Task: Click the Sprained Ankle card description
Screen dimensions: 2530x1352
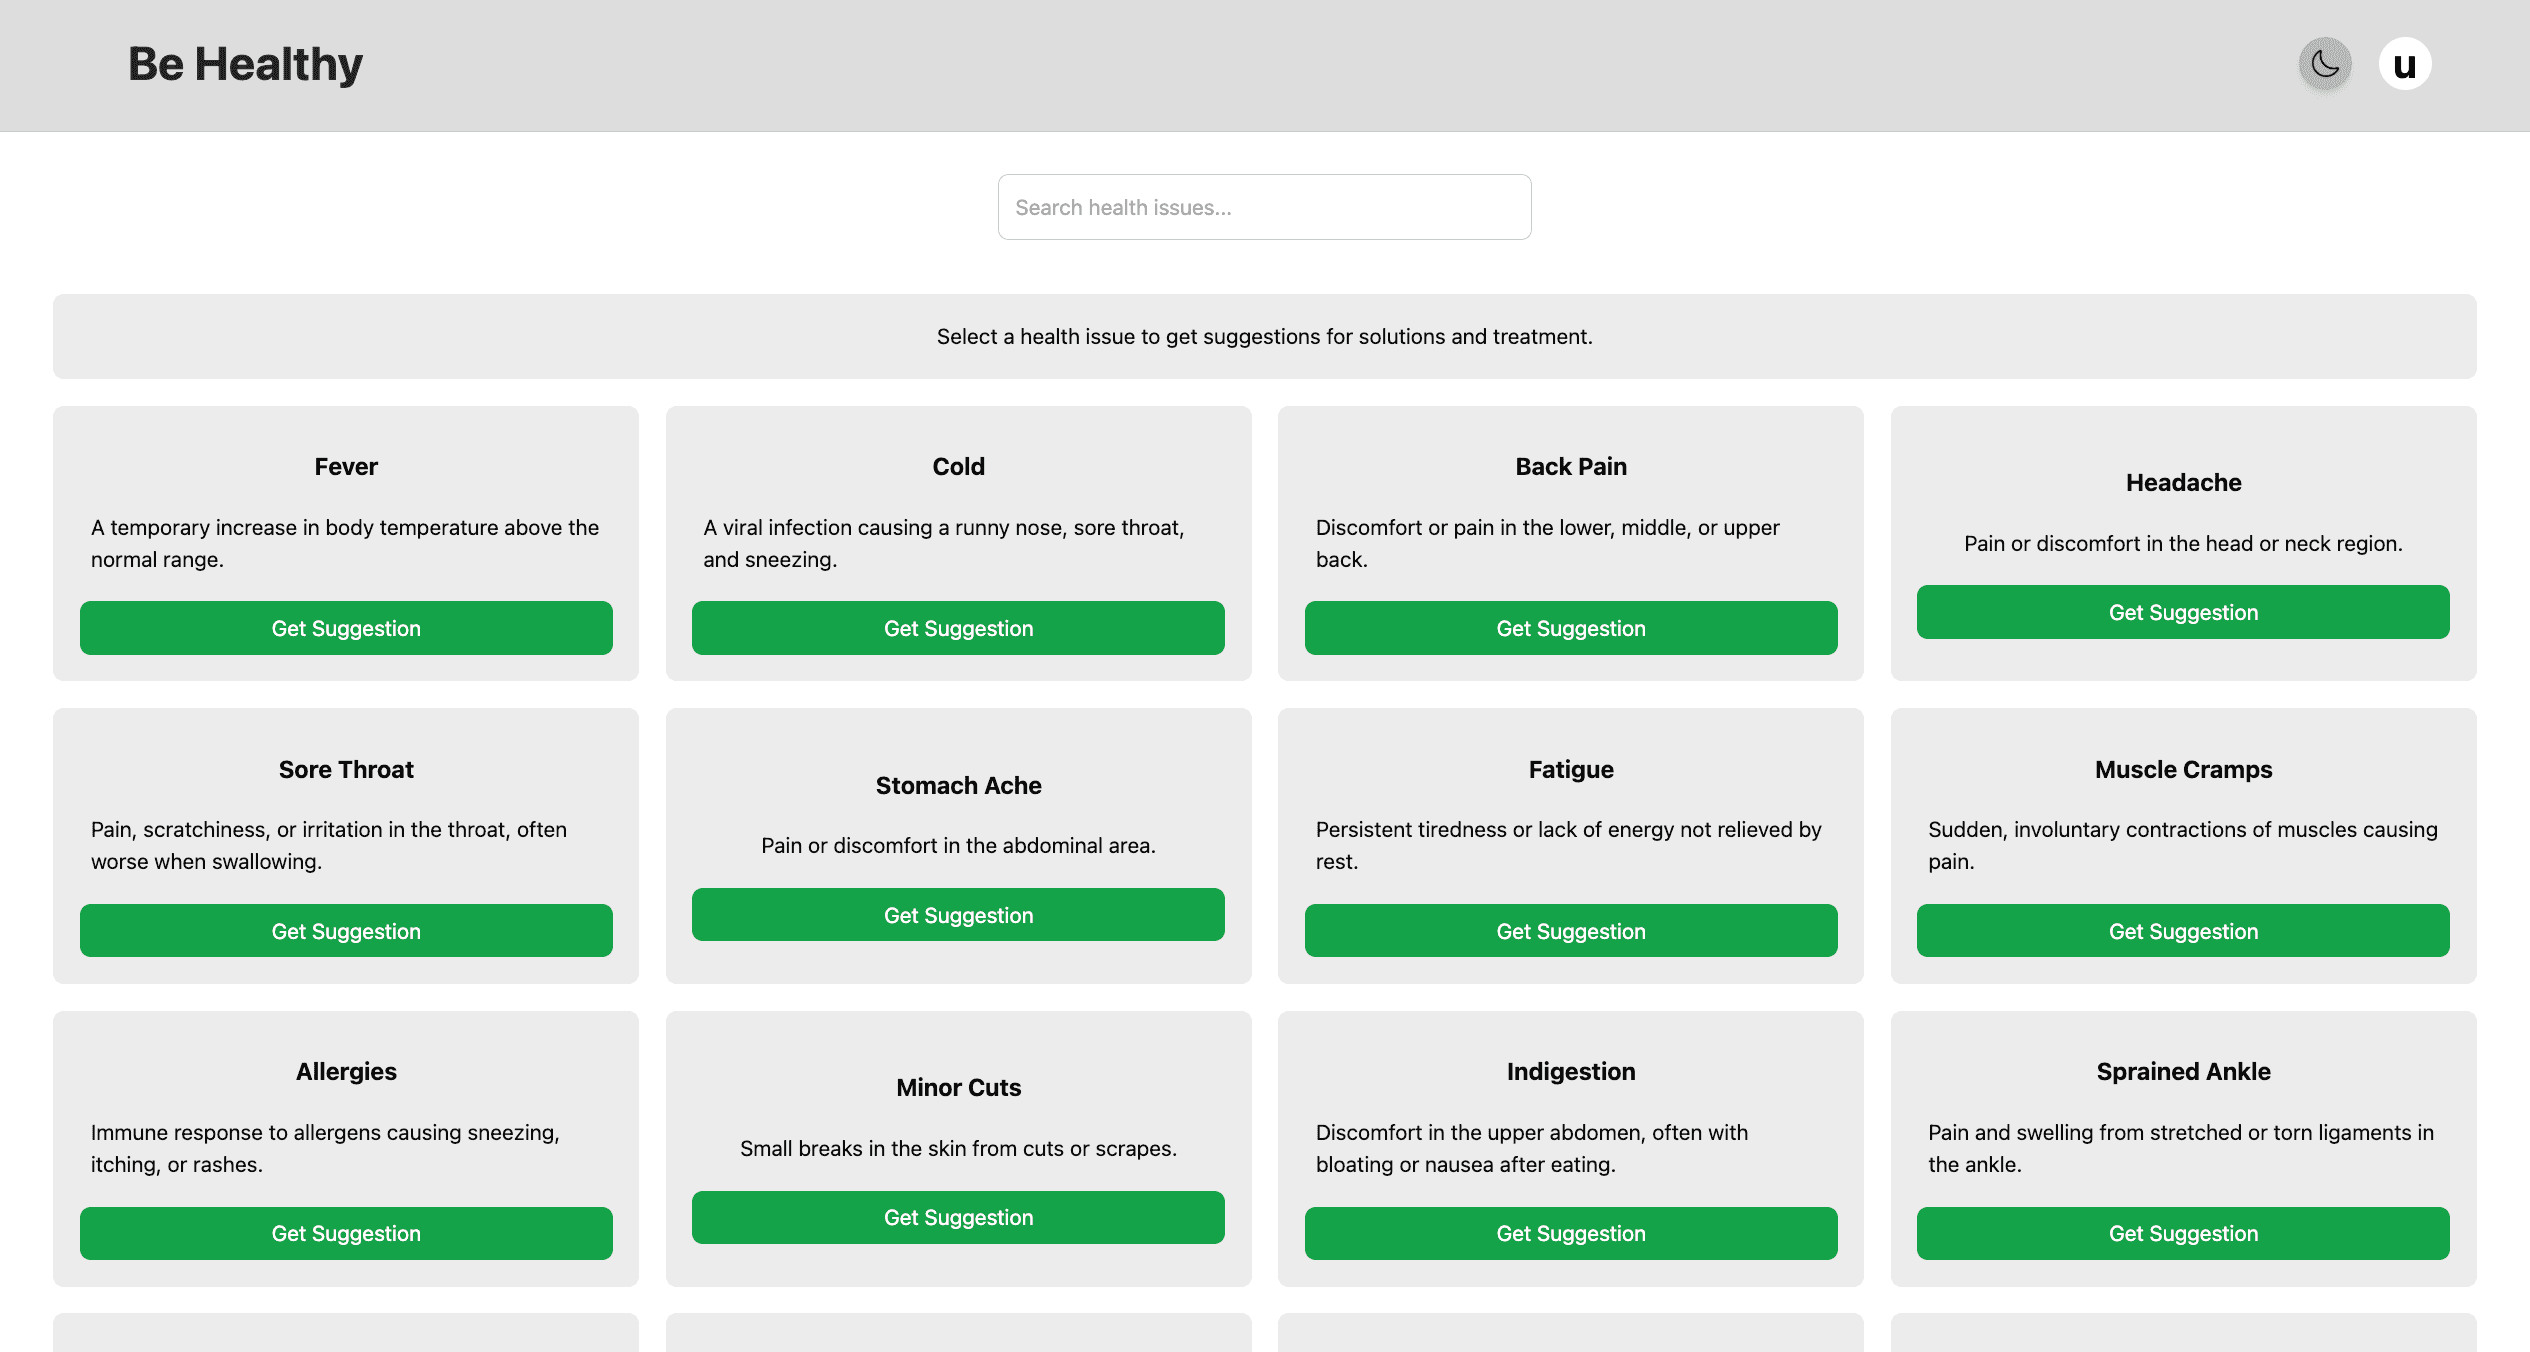Action: coord(2180,1148)
